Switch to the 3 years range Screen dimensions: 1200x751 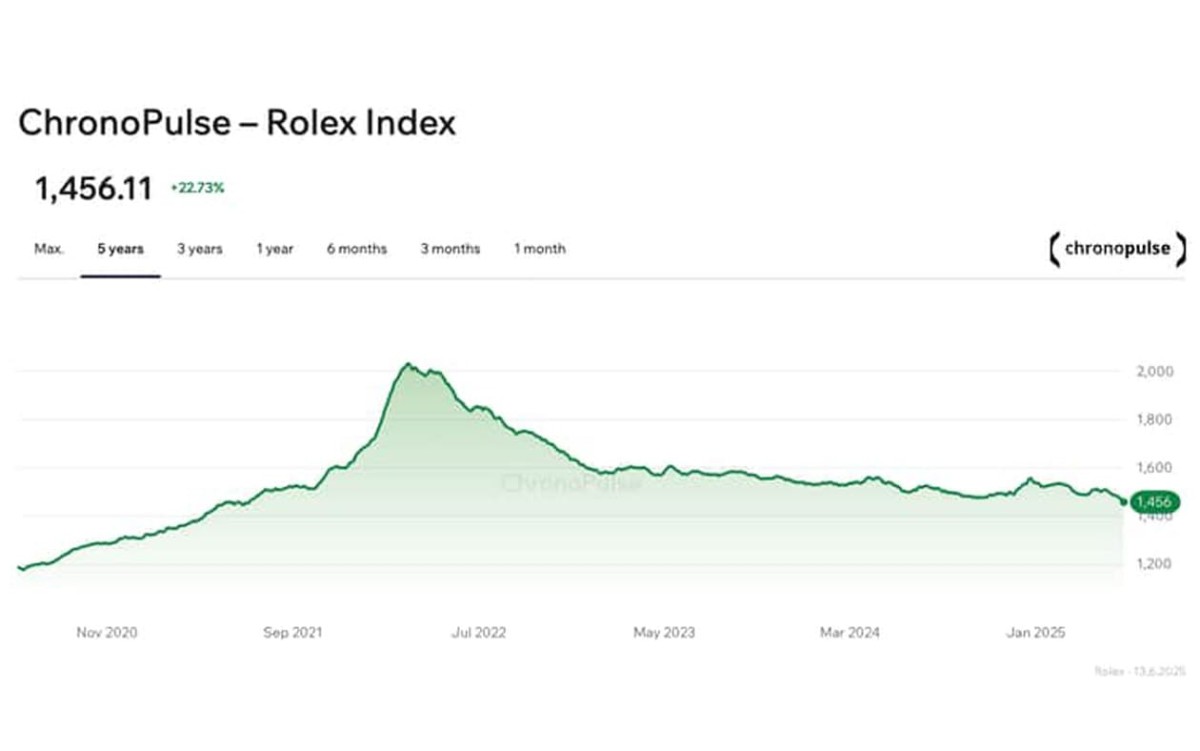point(200,249)
